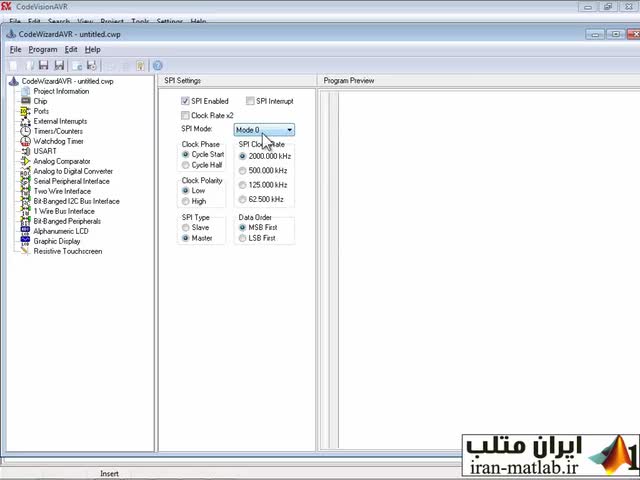Click the Program Preview toolbar icon
Viewport: 640px width, 480px height.
pyautogui.click(x=77, y=65)
